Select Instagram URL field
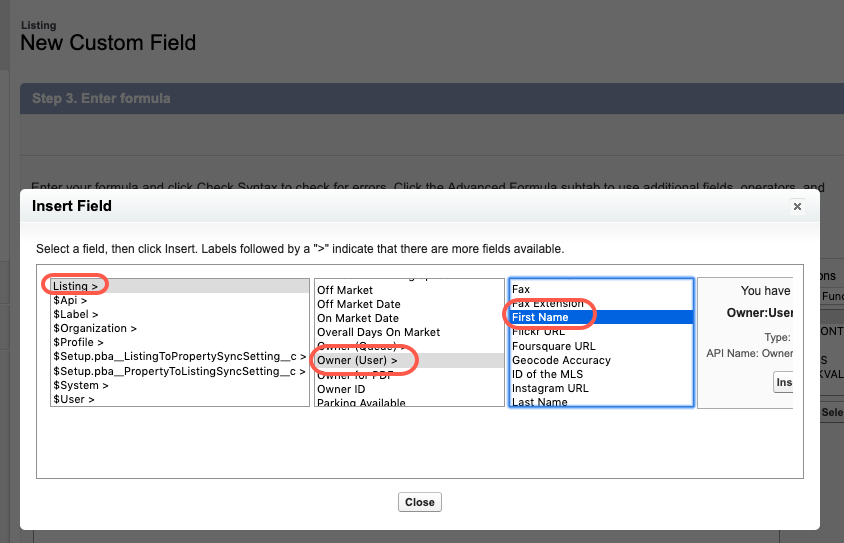Viewport: 844px width, 543px height. (601, 388)
